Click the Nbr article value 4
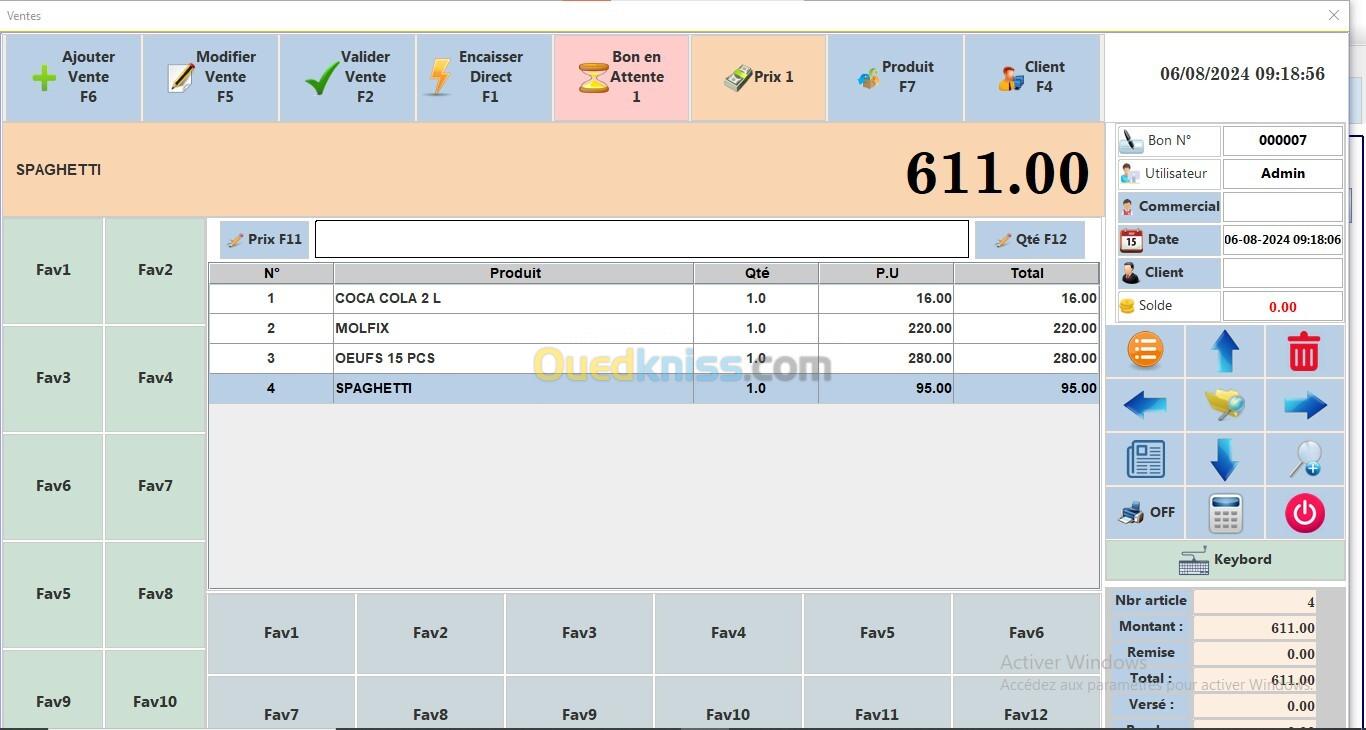The image size is (1366, 730). [x=1255, y=602]
